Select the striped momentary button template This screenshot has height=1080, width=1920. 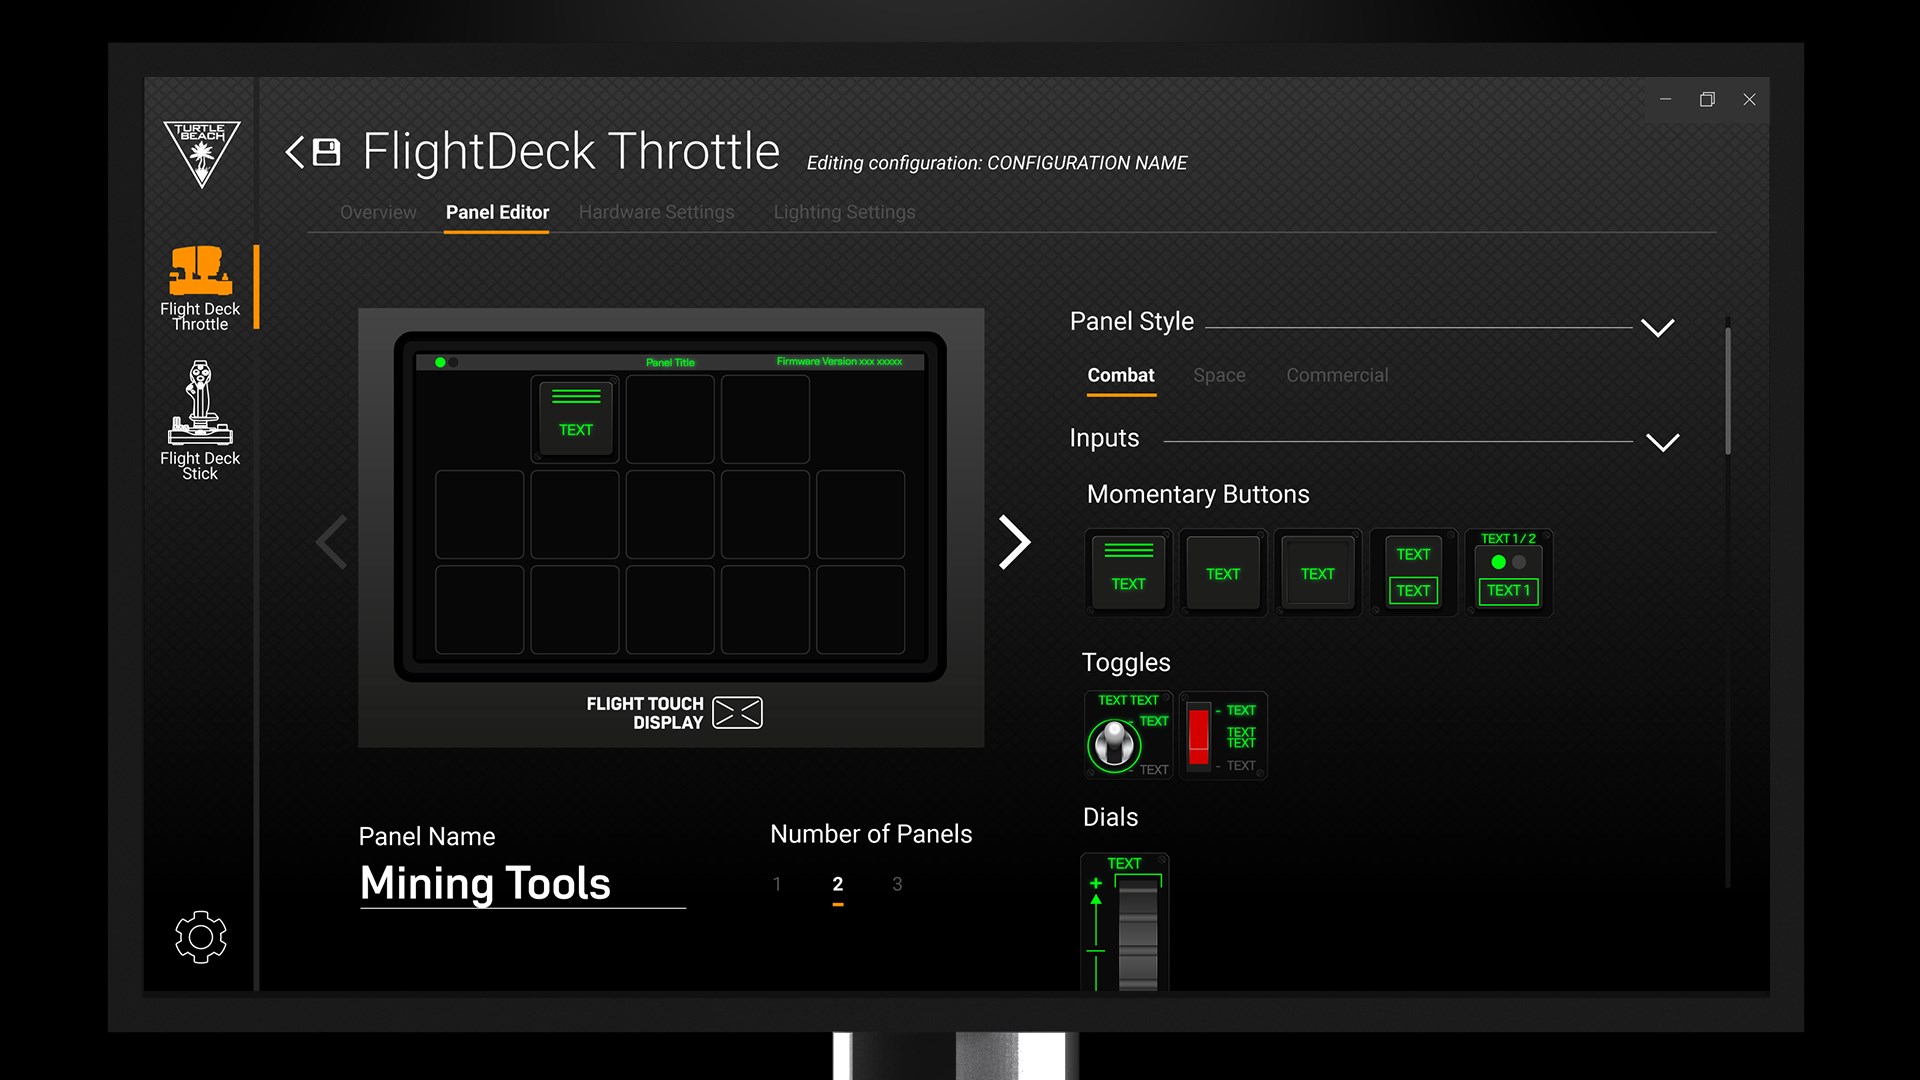[x=1128, y=572]
